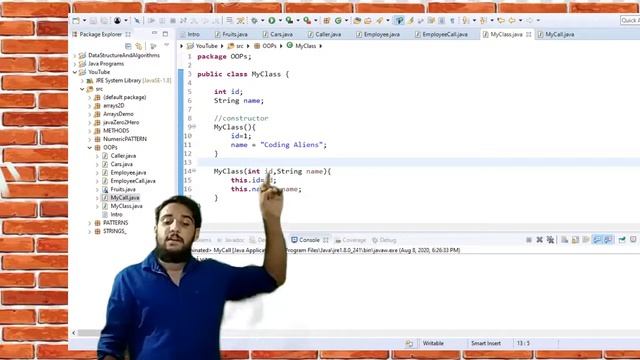
Task: Run program with green play icon
Action: (271, 20)
